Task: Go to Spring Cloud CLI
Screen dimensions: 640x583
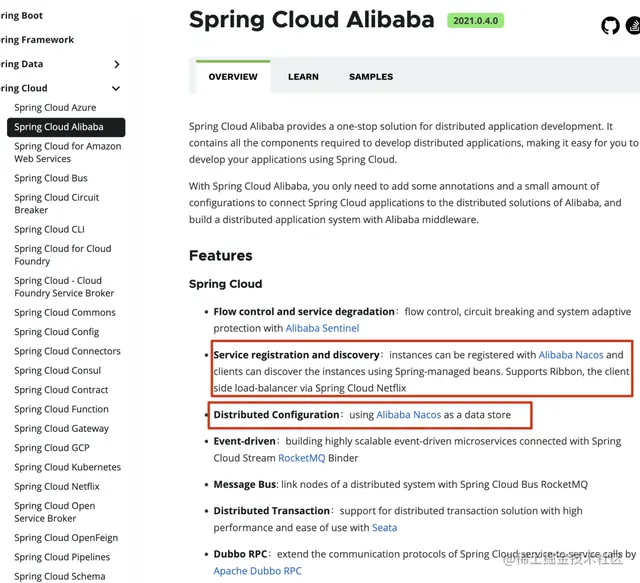Action: [49, 229]
